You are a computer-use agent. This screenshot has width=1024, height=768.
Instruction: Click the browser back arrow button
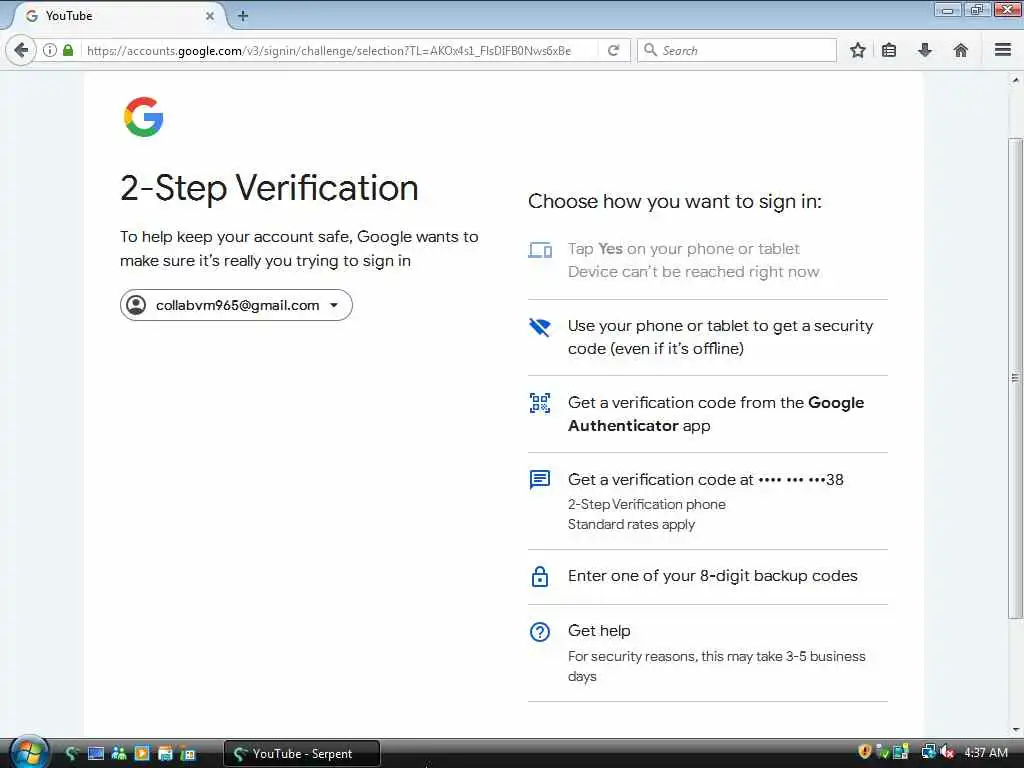[x=21, y=50]
